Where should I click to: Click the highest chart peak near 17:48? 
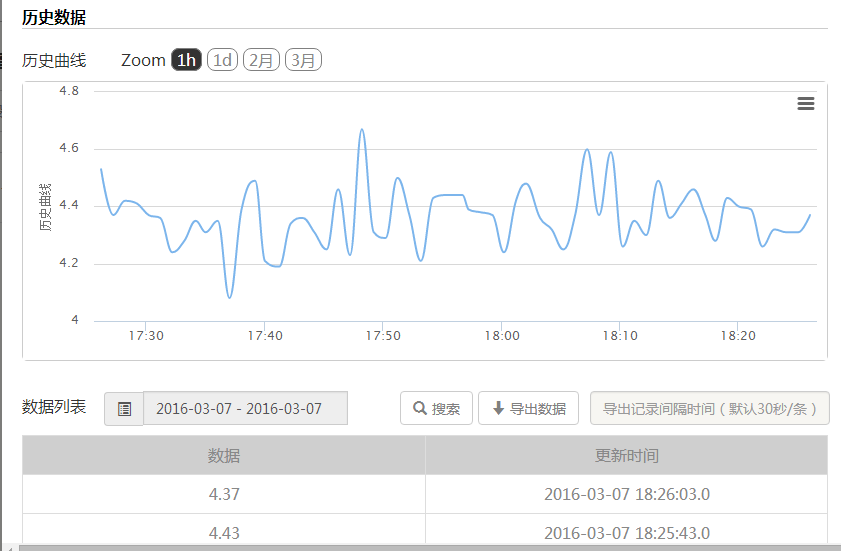(x=361, y=130)
